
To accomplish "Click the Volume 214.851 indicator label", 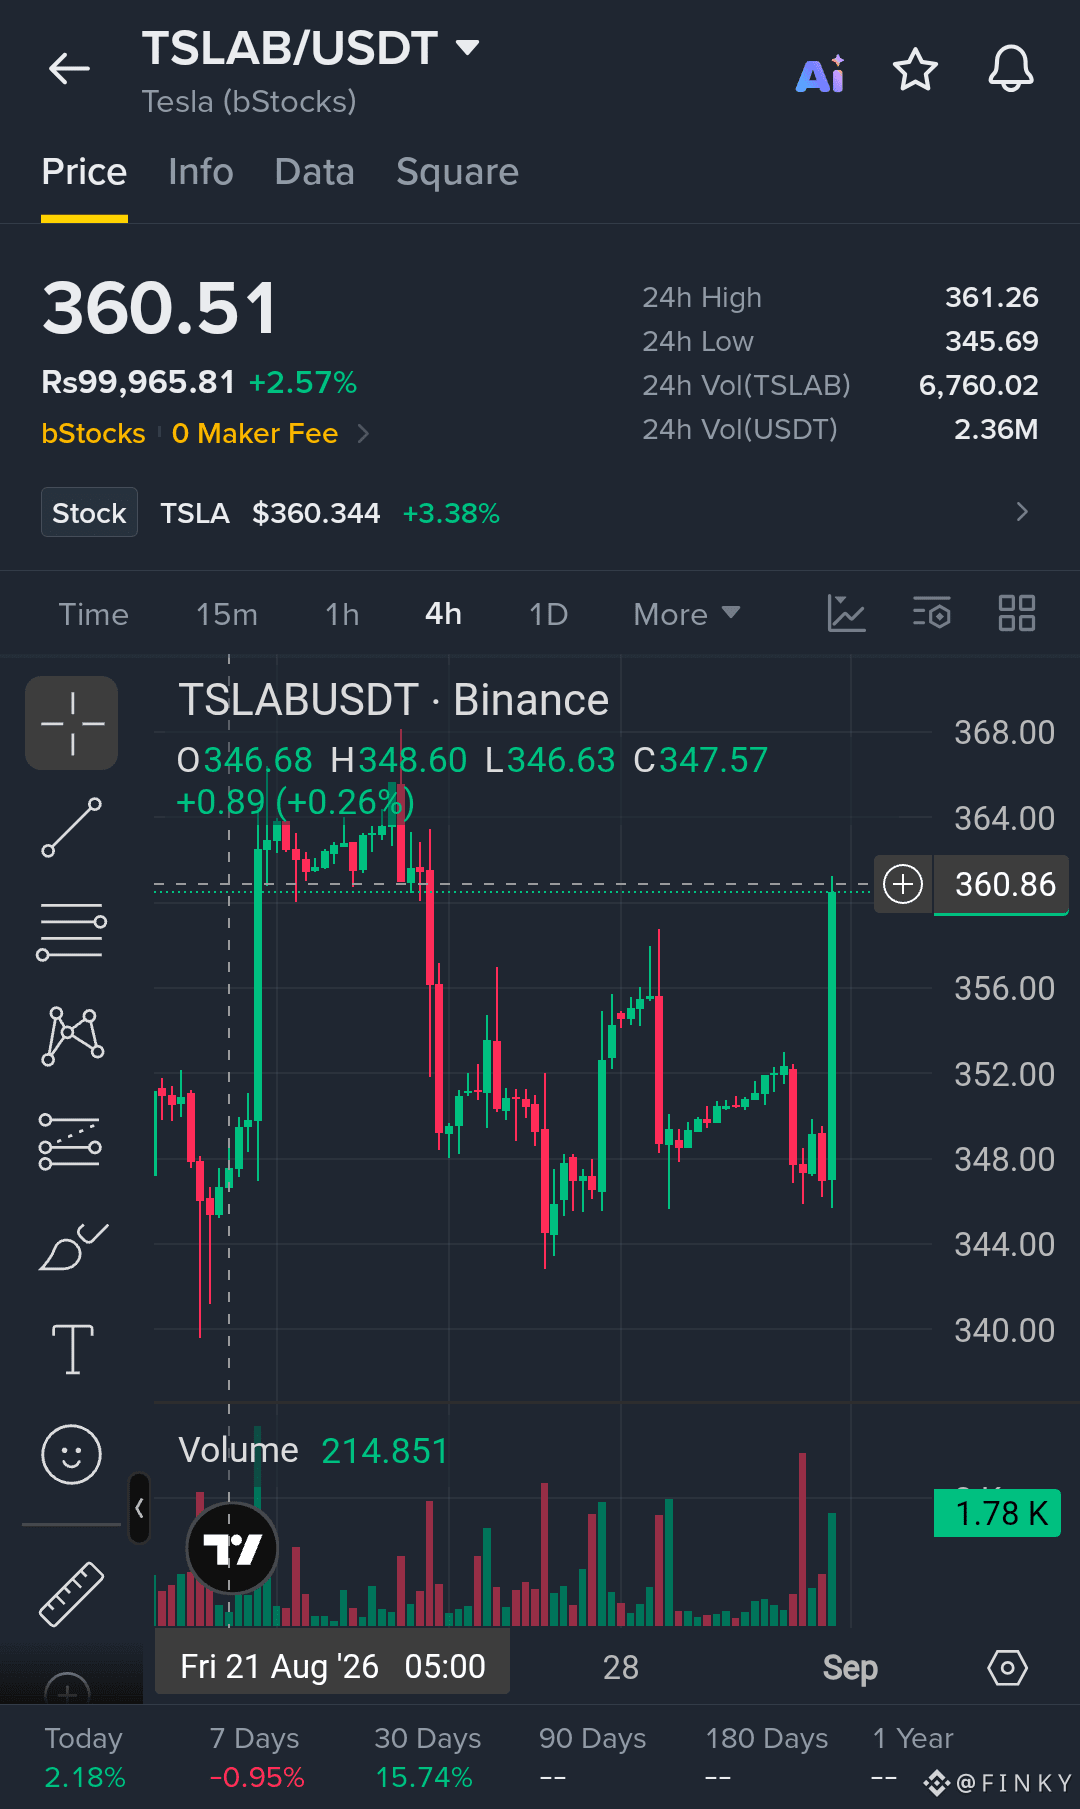I will pos(313,1450).
